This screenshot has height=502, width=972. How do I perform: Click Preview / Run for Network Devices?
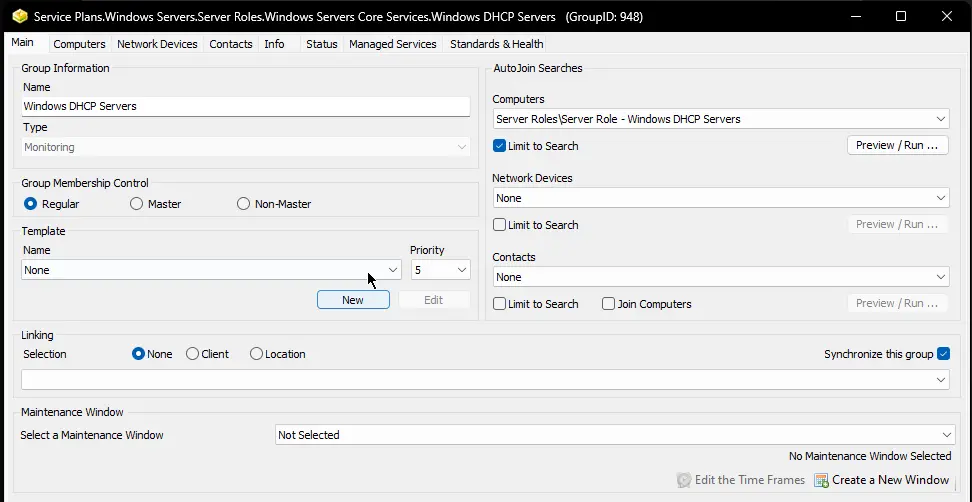898,224
